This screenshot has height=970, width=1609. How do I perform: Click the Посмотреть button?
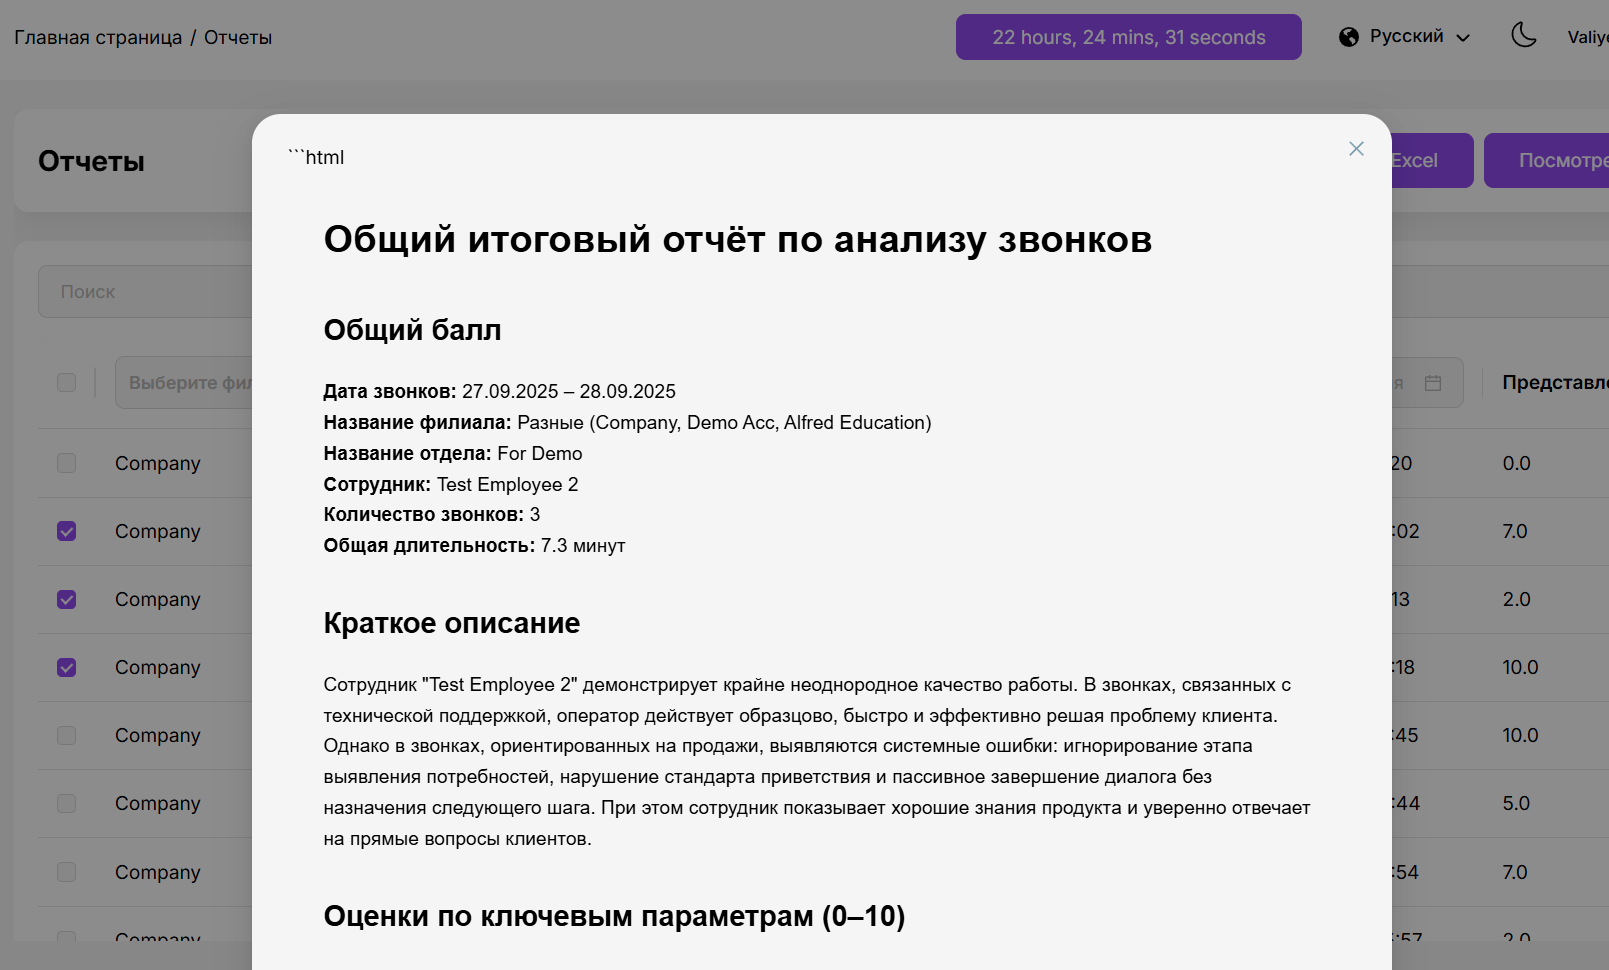pos(1550,161)
